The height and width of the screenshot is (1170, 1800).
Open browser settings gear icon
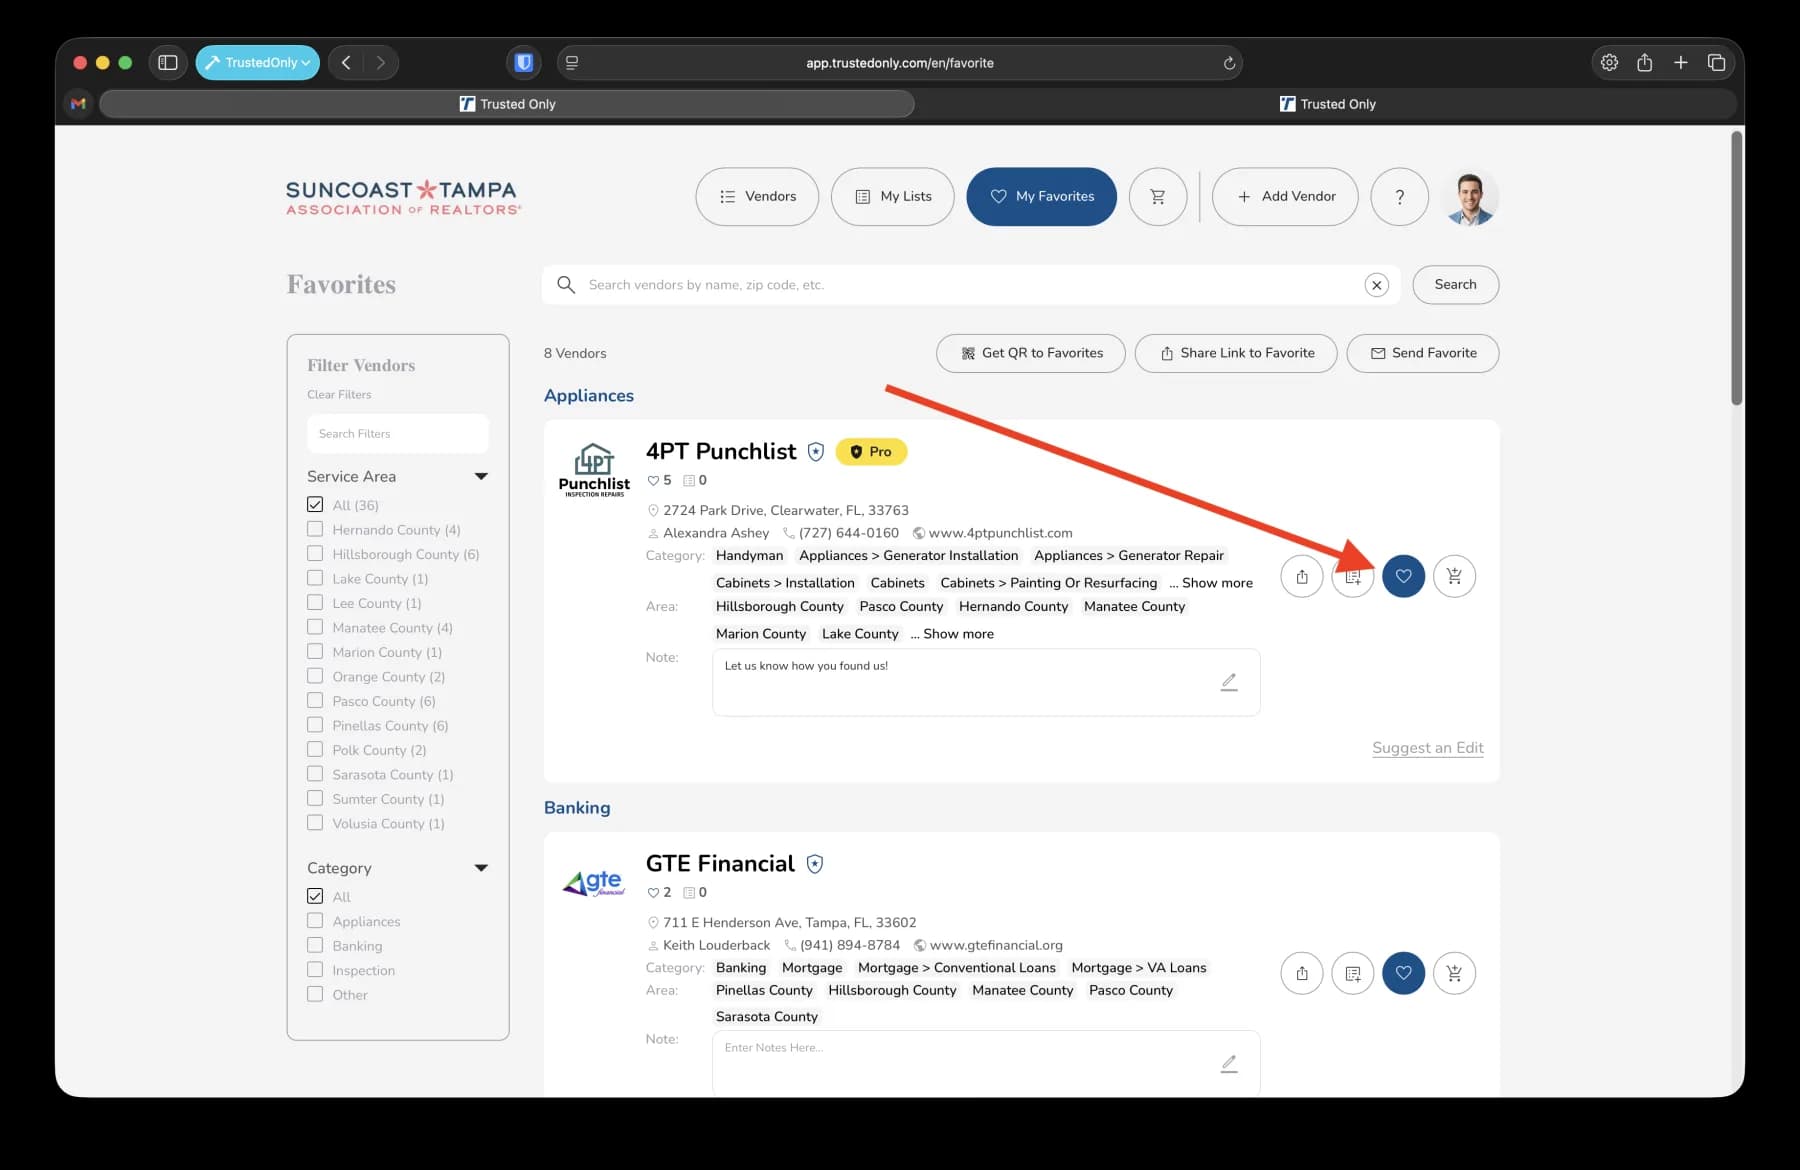tap(1609, 62)
